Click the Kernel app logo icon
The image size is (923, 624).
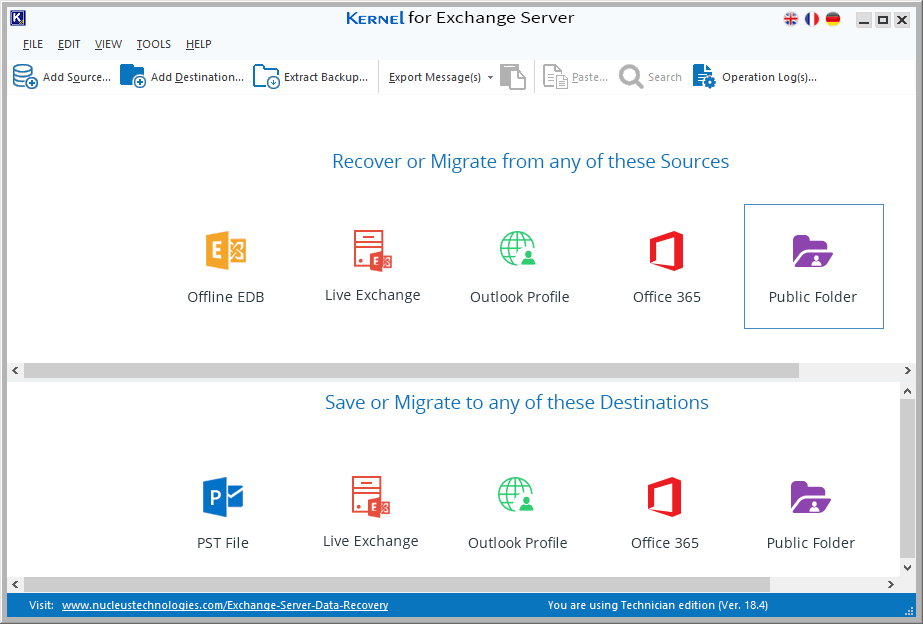(18, 19)
